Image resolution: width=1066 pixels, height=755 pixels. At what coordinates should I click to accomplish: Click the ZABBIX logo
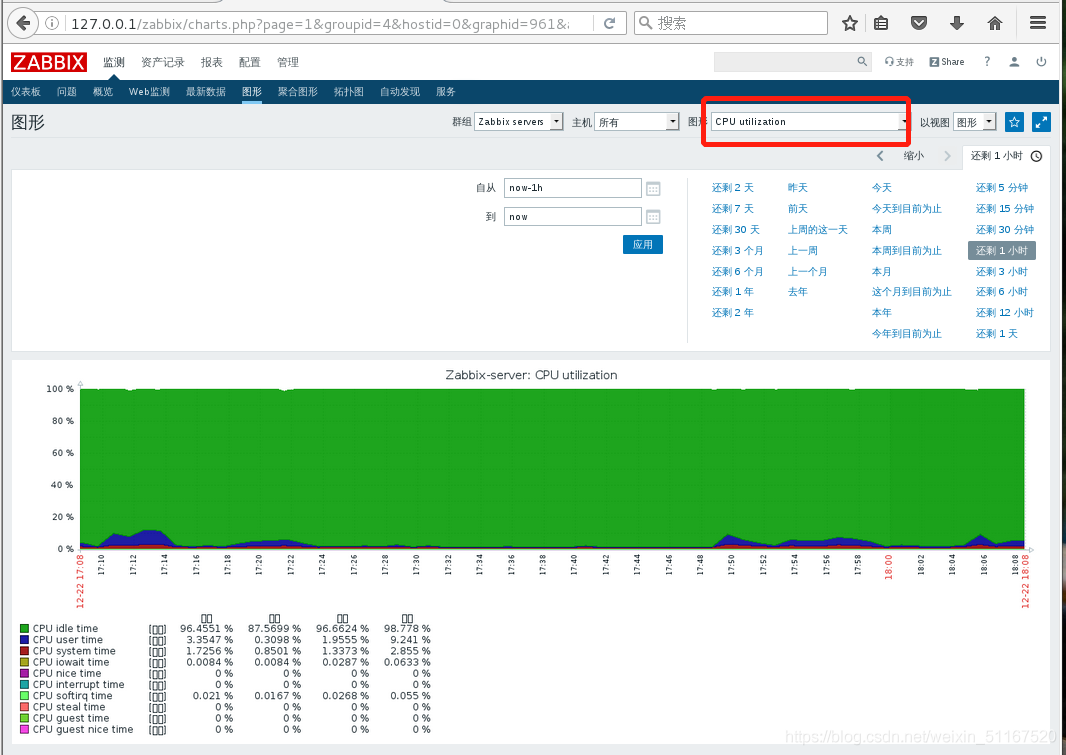[x=48, y=63]
